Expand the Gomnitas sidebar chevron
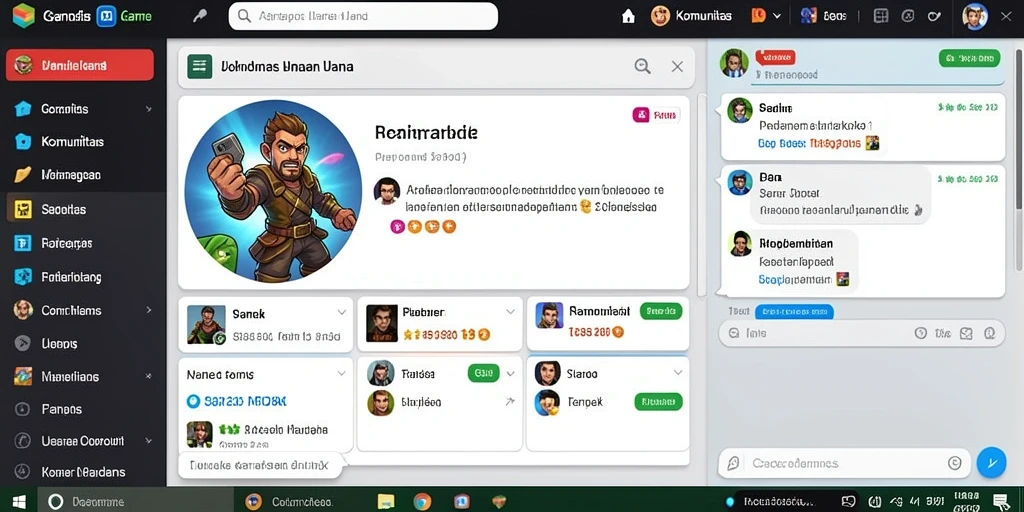 pos(148,109)
